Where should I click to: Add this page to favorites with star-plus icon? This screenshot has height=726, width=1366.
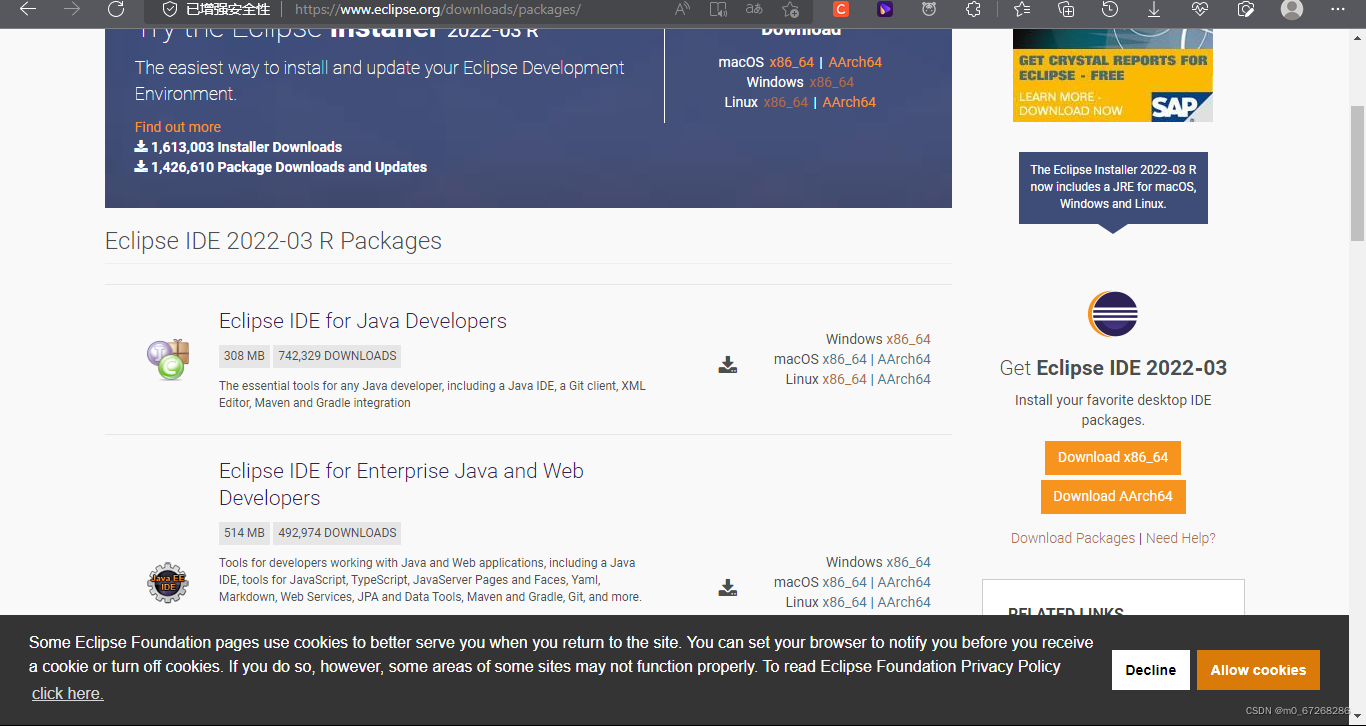point(790,9)
